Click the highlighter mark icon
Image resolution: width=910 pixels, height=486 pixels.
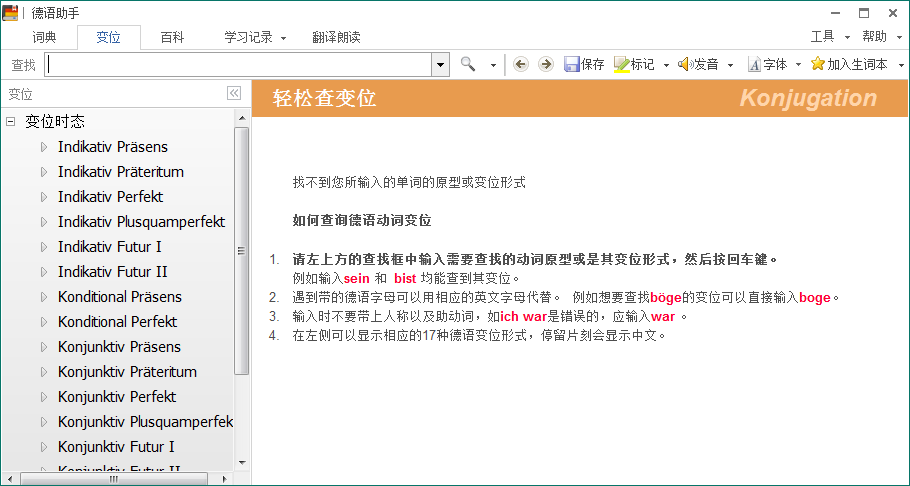[x=621, y=64]
